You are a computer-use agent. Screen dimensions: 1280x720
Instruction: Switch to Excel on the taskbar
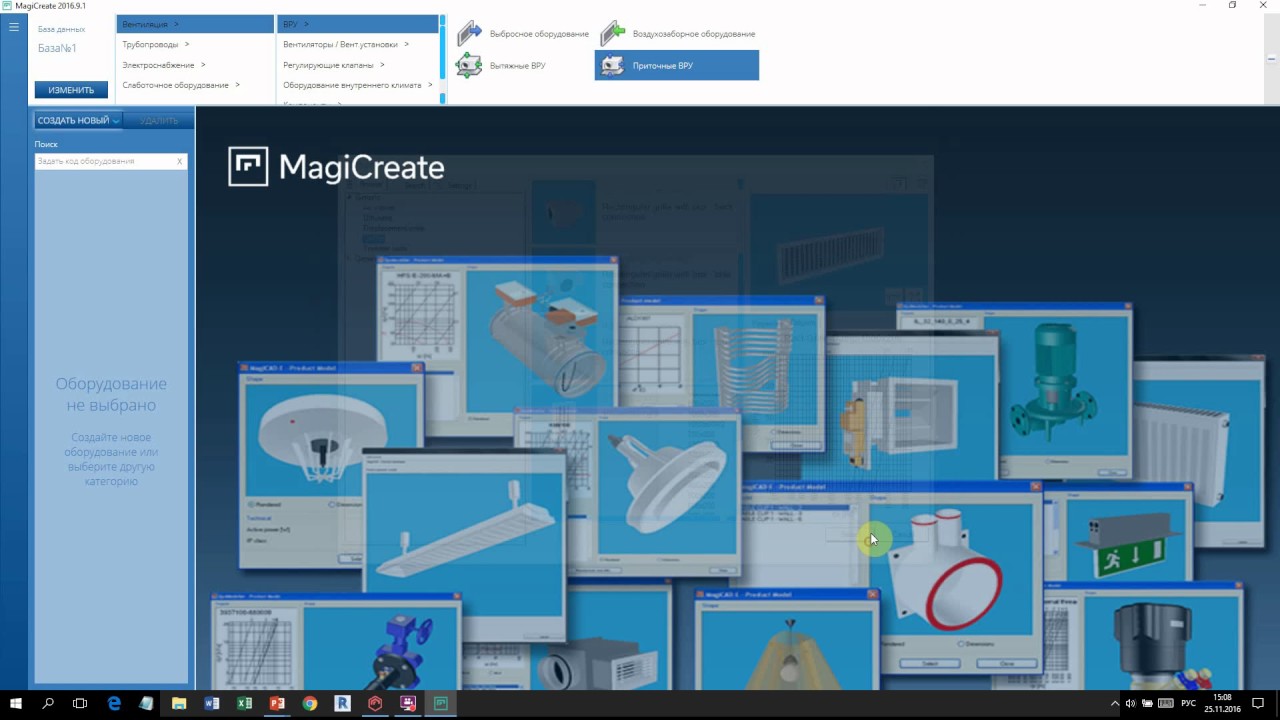(244, 704)
